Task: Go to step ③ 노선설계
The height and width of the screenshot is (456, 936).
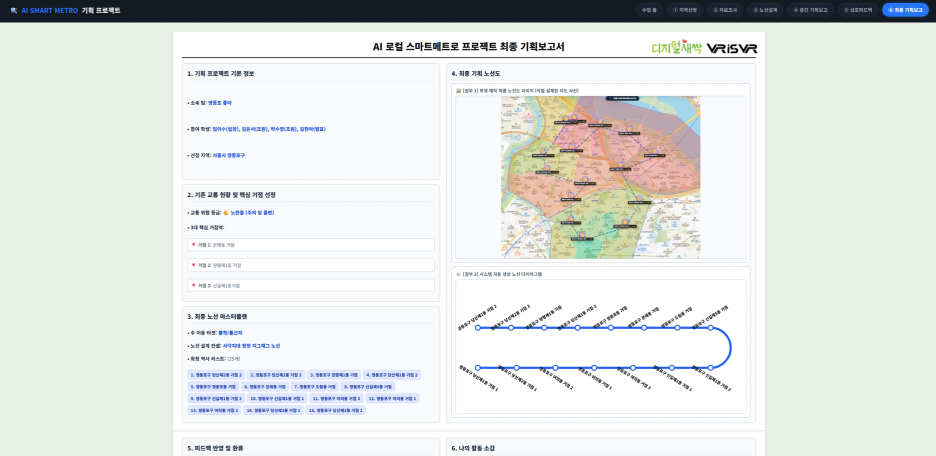Action: coord(765,10)
